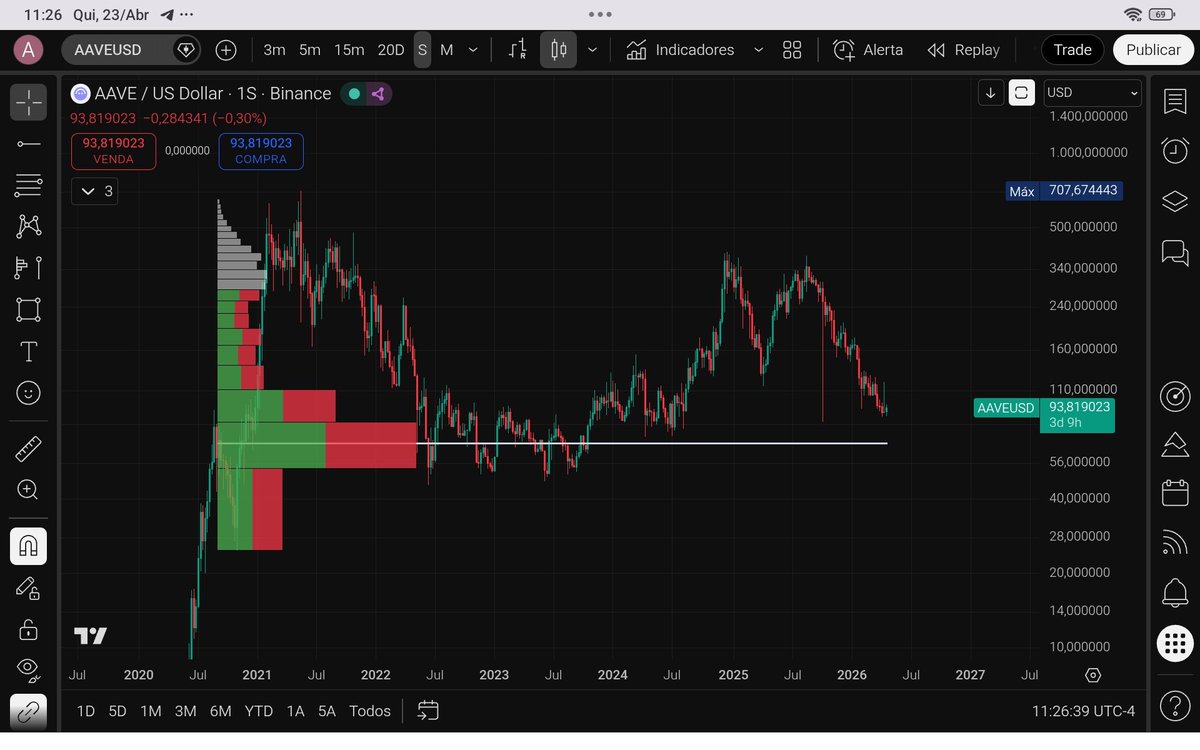Open the object tree layers panel
The image size is (1200, 750).
coord(1175,201)
